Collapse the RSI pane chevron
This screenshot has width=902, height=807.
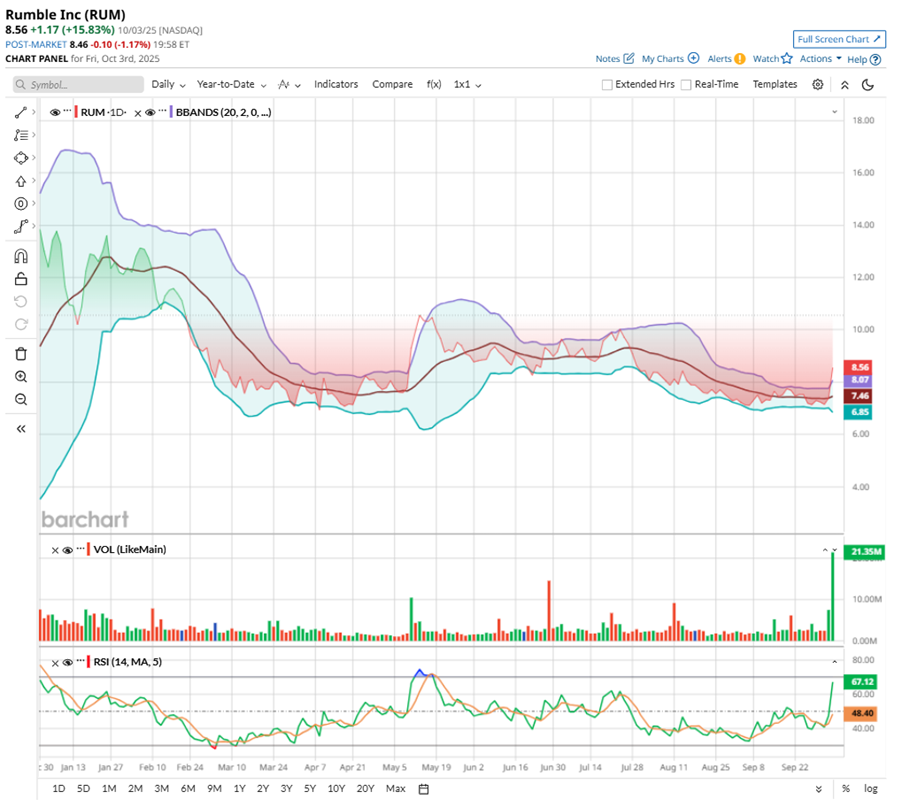(x=835, y=662)
